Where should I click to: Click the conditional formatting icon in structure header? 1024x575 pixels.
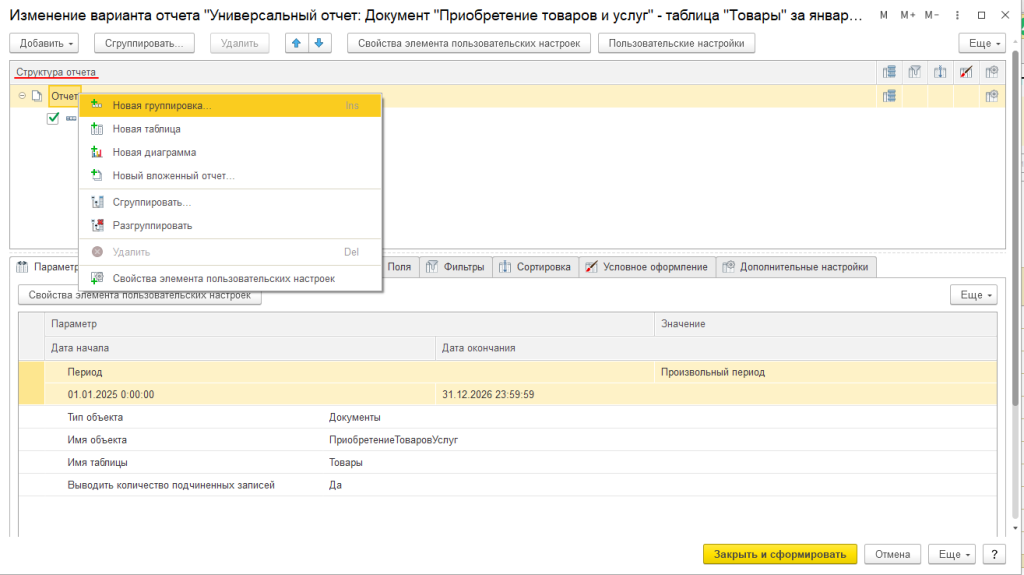(x=965, y=72)
